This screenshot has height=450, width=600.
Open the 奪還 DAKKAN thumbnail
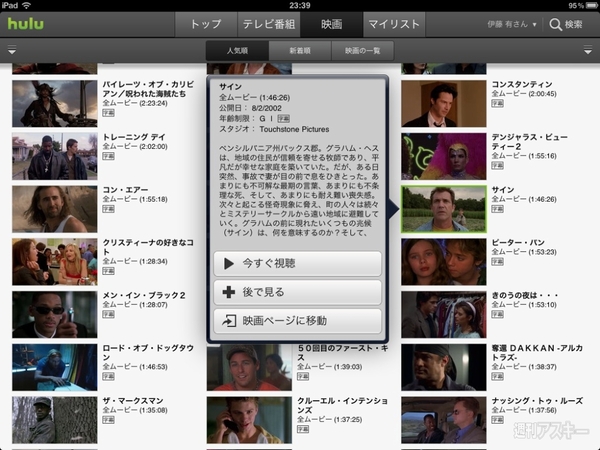444,367
